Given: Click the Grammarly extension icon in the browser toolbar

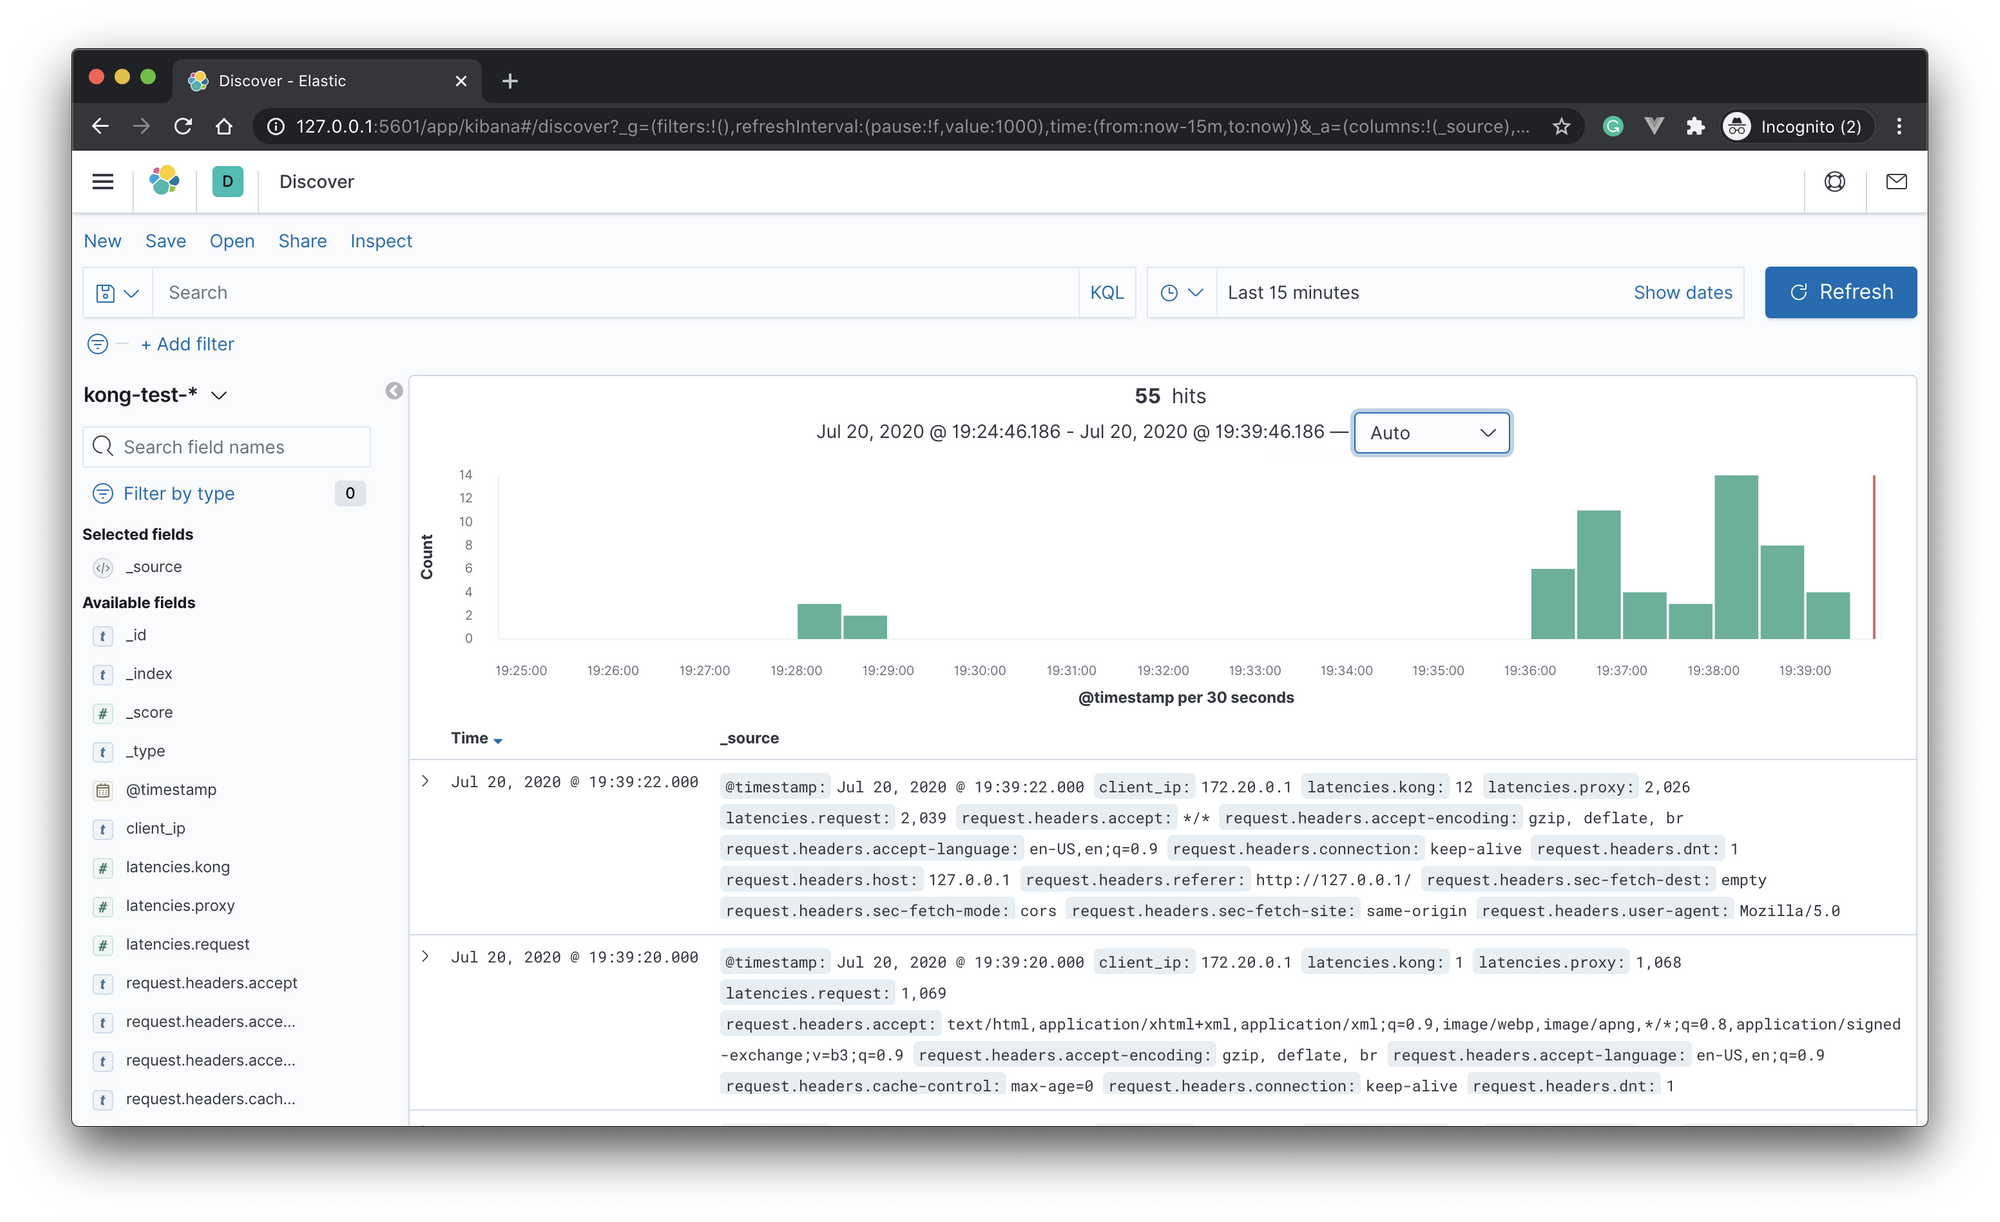Looking at the screenshot, I should point(1613,126).
